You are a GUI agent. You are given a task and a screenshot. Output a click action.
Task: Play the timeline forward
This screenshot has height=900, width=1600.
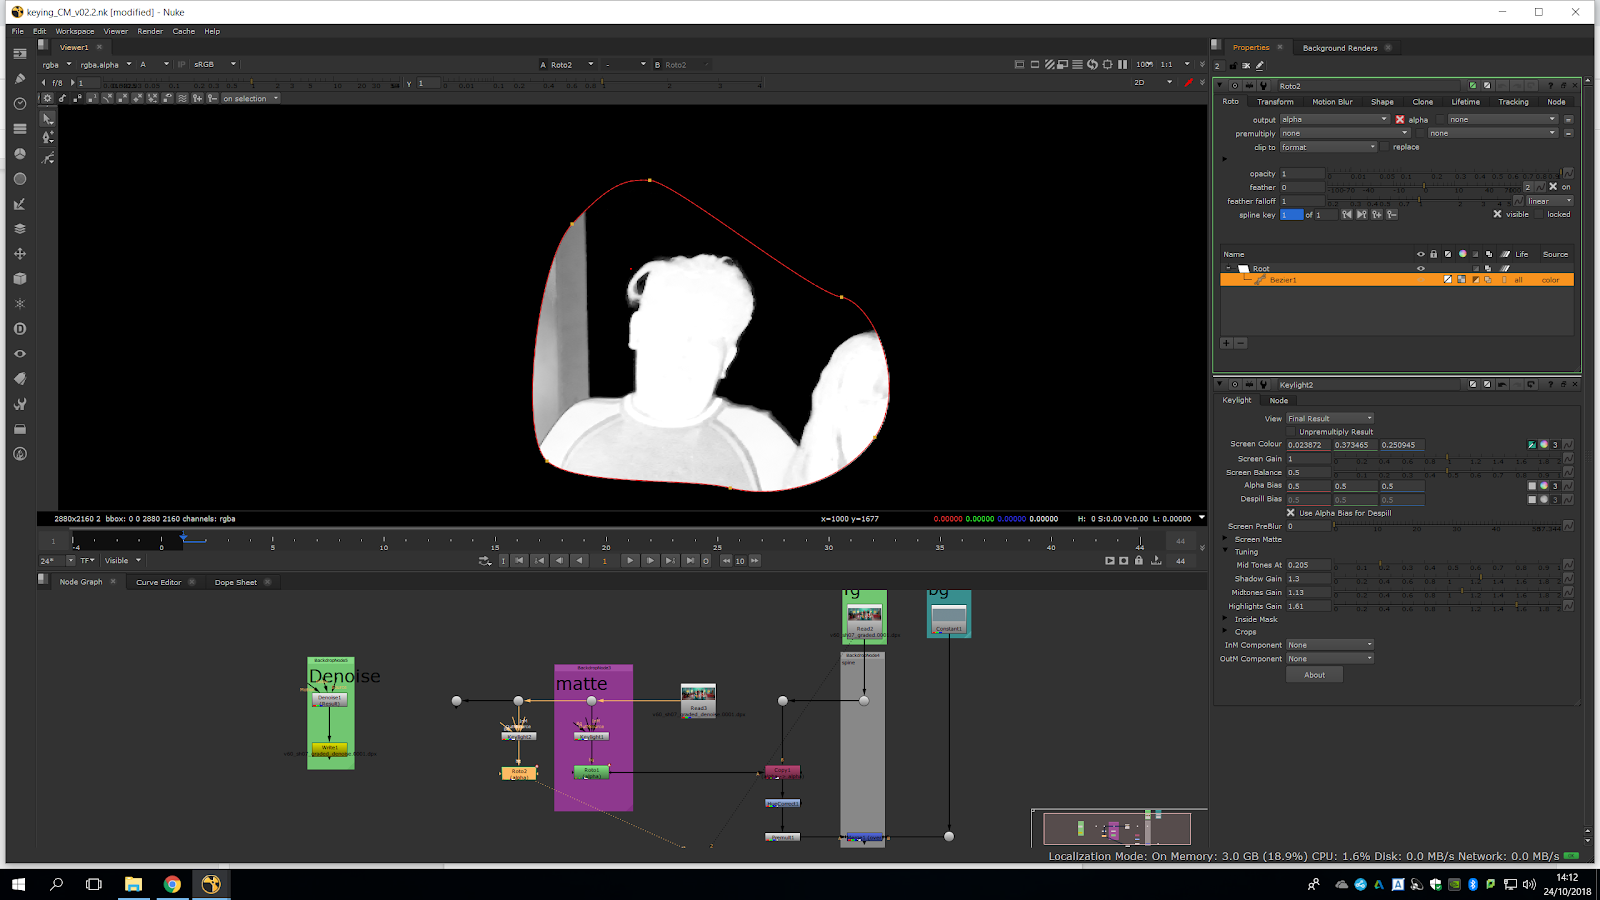(629, 561)
